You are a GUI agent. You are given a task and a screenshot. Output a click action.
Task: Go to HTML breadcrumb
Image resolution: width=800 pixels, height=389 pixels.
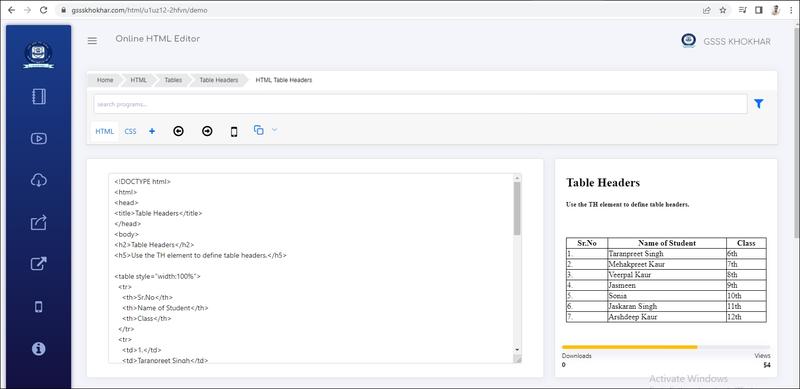tap(138, 80)
